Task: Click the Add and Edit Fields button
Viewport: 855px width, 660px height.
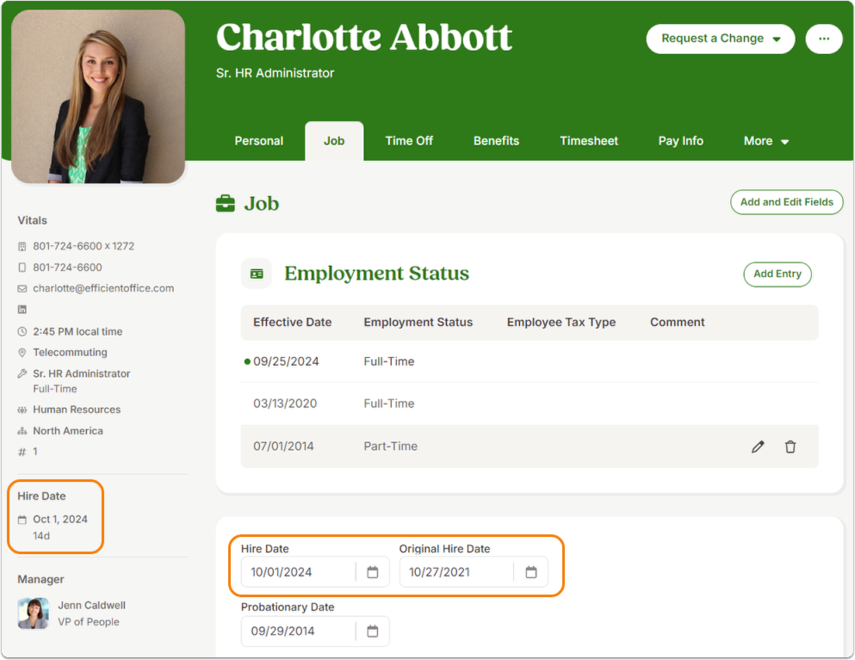Action: click(787, 202)
